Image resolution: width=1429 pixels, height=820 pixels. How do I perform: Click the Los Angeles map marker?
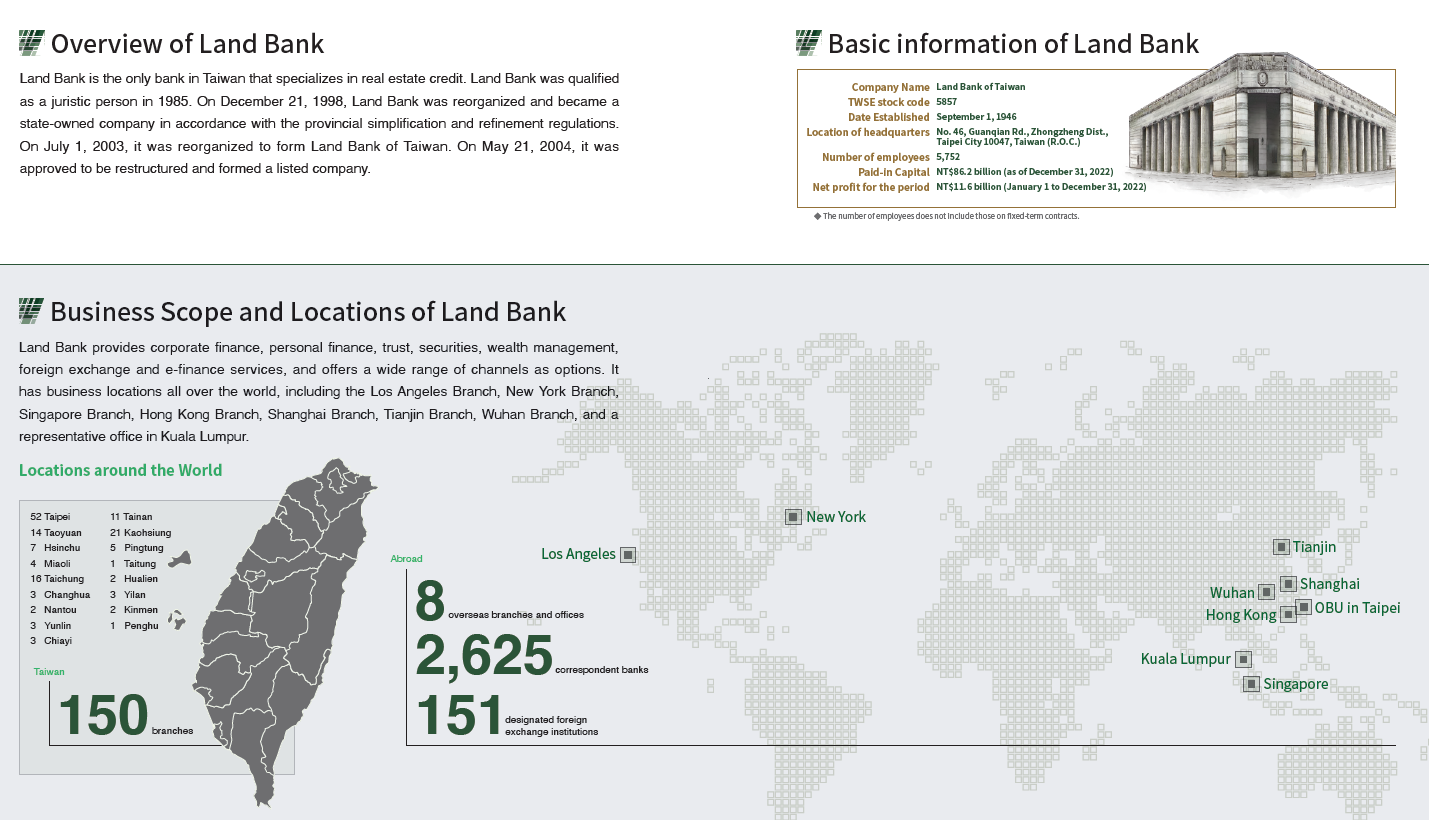(628, 554)
